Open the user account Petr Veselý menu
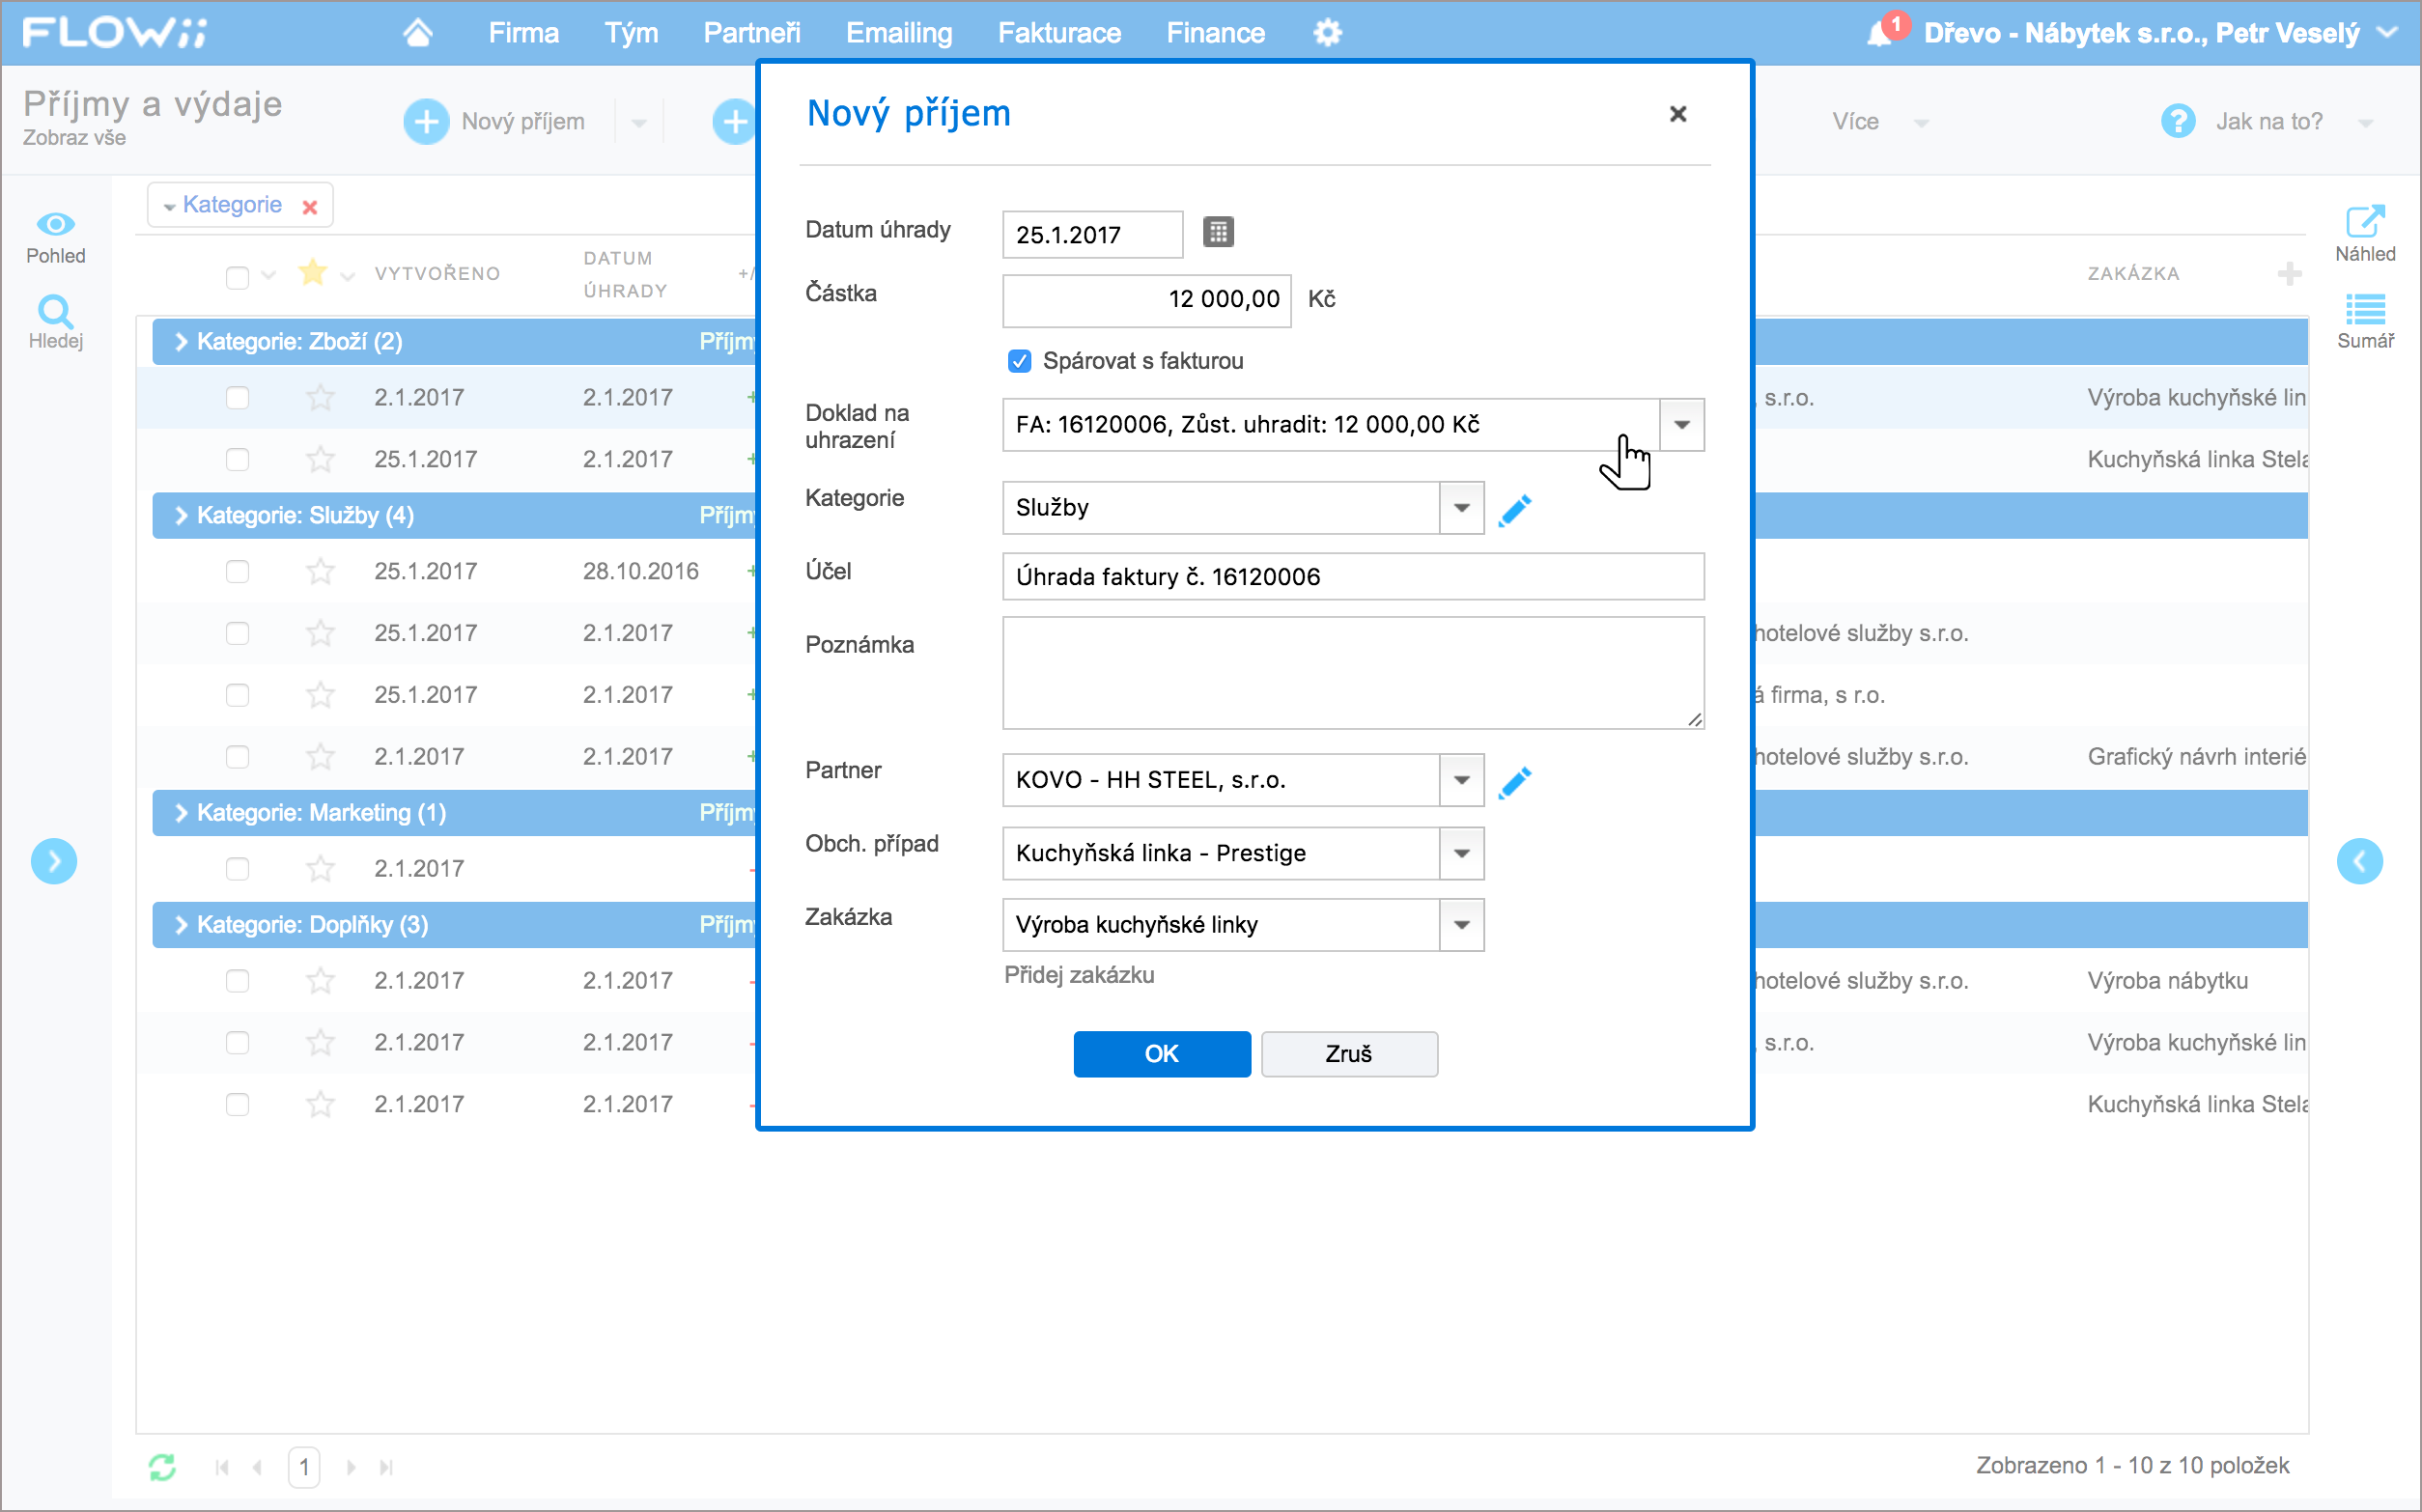 pyautogui.click(x=2159, y=33)
